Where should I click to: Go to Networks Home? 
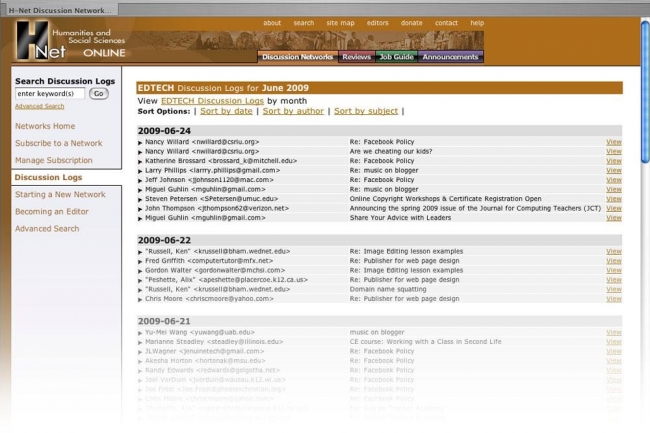(45, 126)
